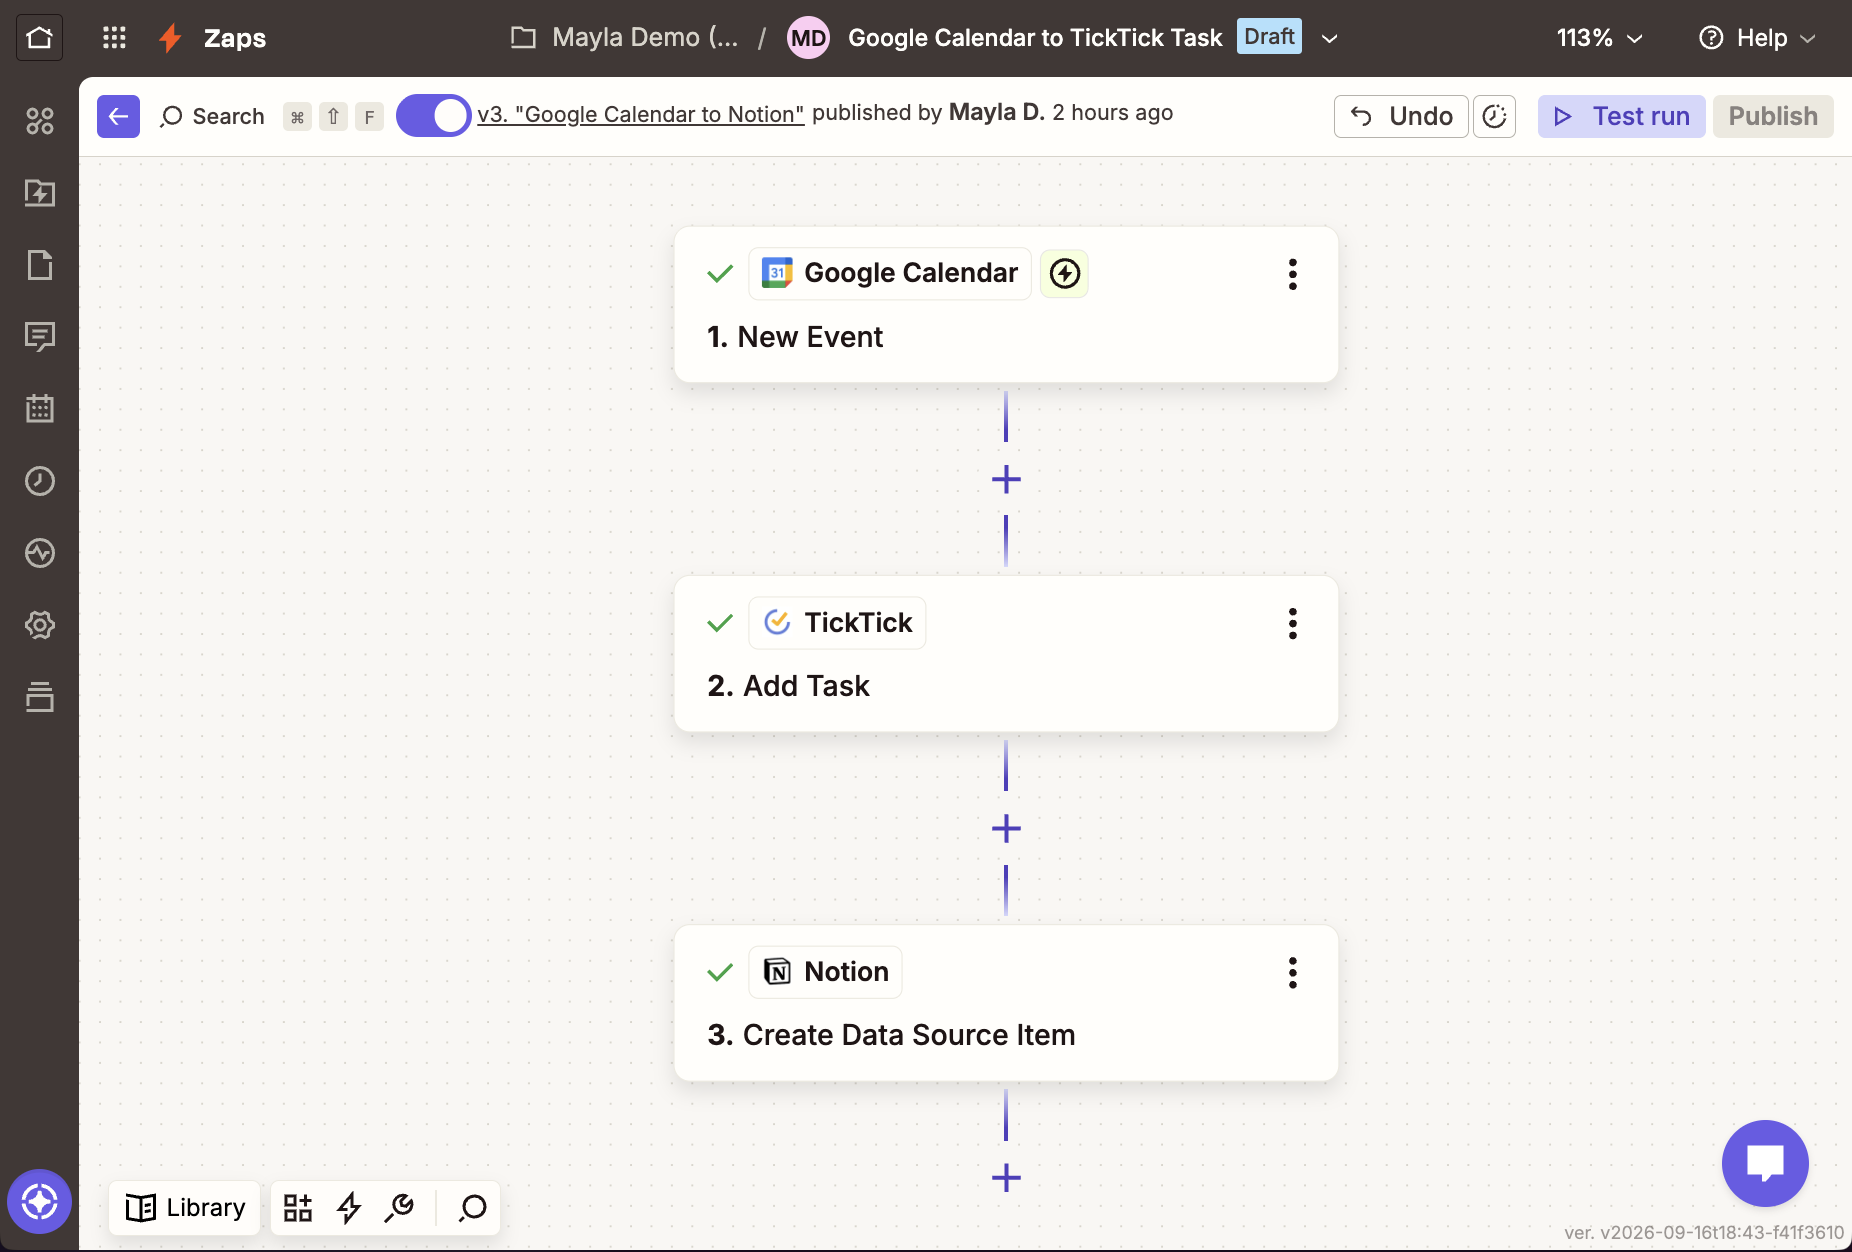The image size is (1852, 1252).
Task: Open the chat support bubble
Action: [x=1765, y=1163]
